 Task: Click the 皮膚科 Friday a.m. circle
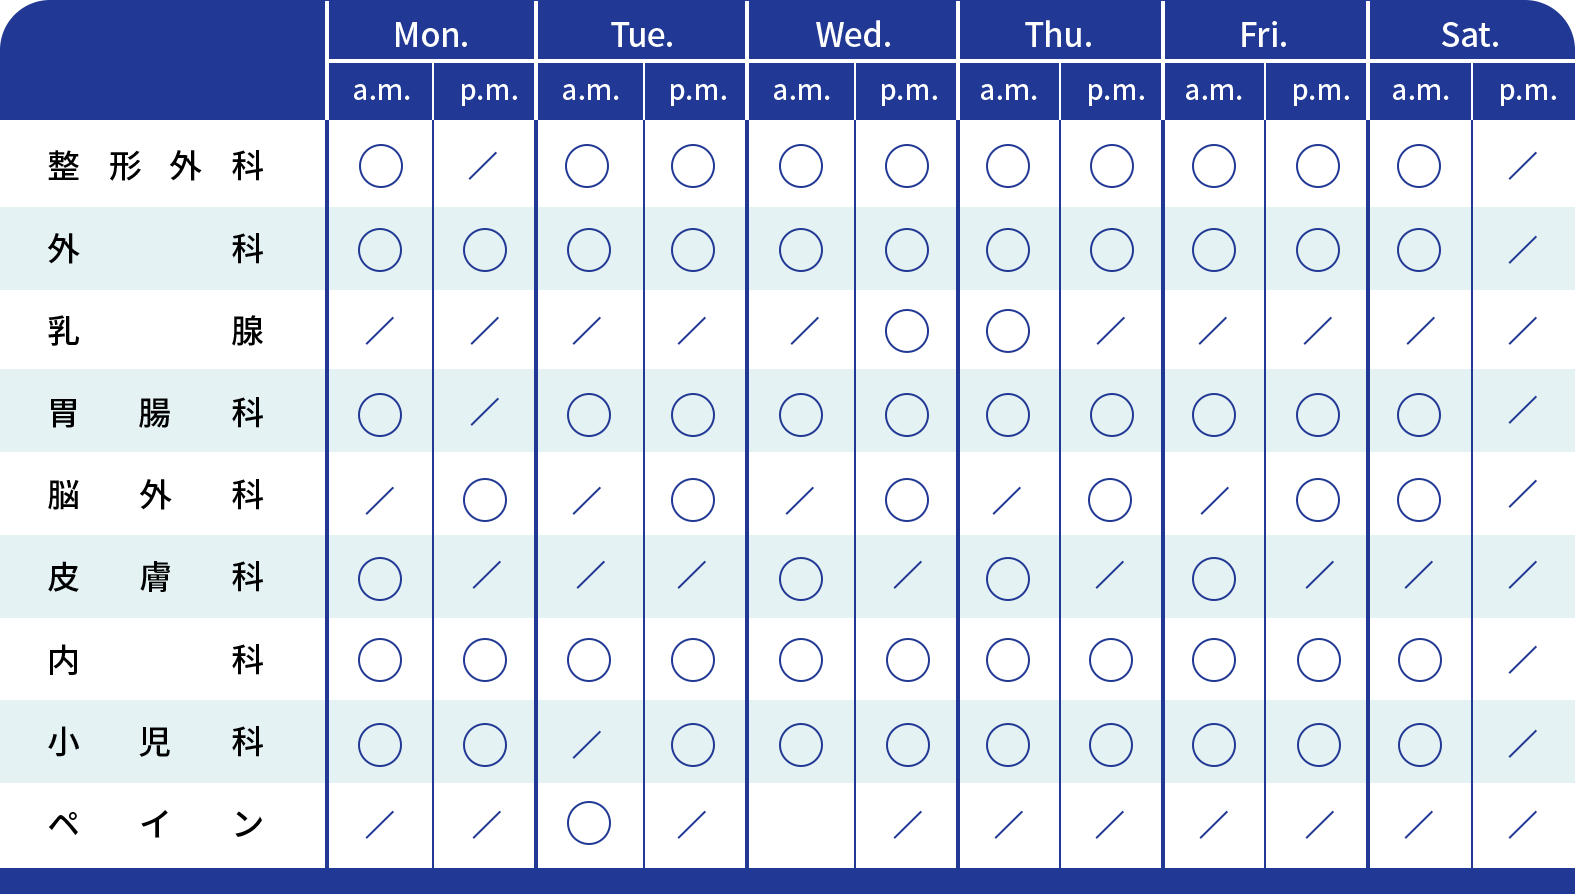(1213, 579)
